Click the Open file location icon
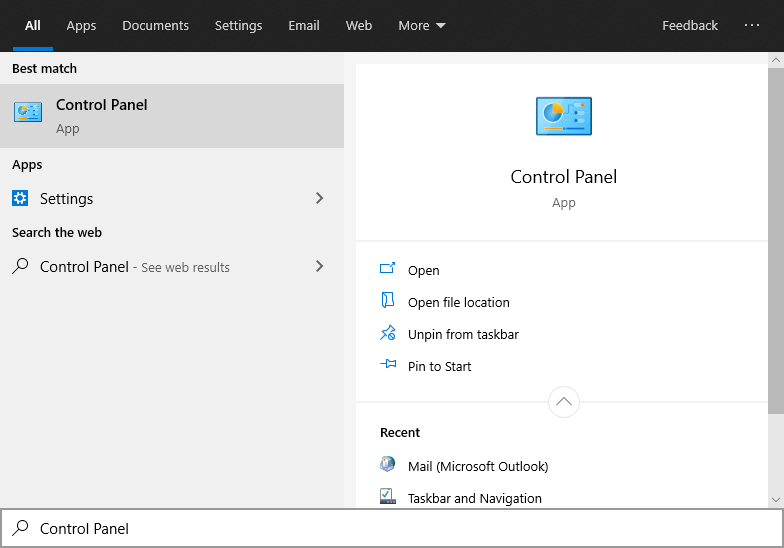The image size is (784, 548). pos(388,300)
